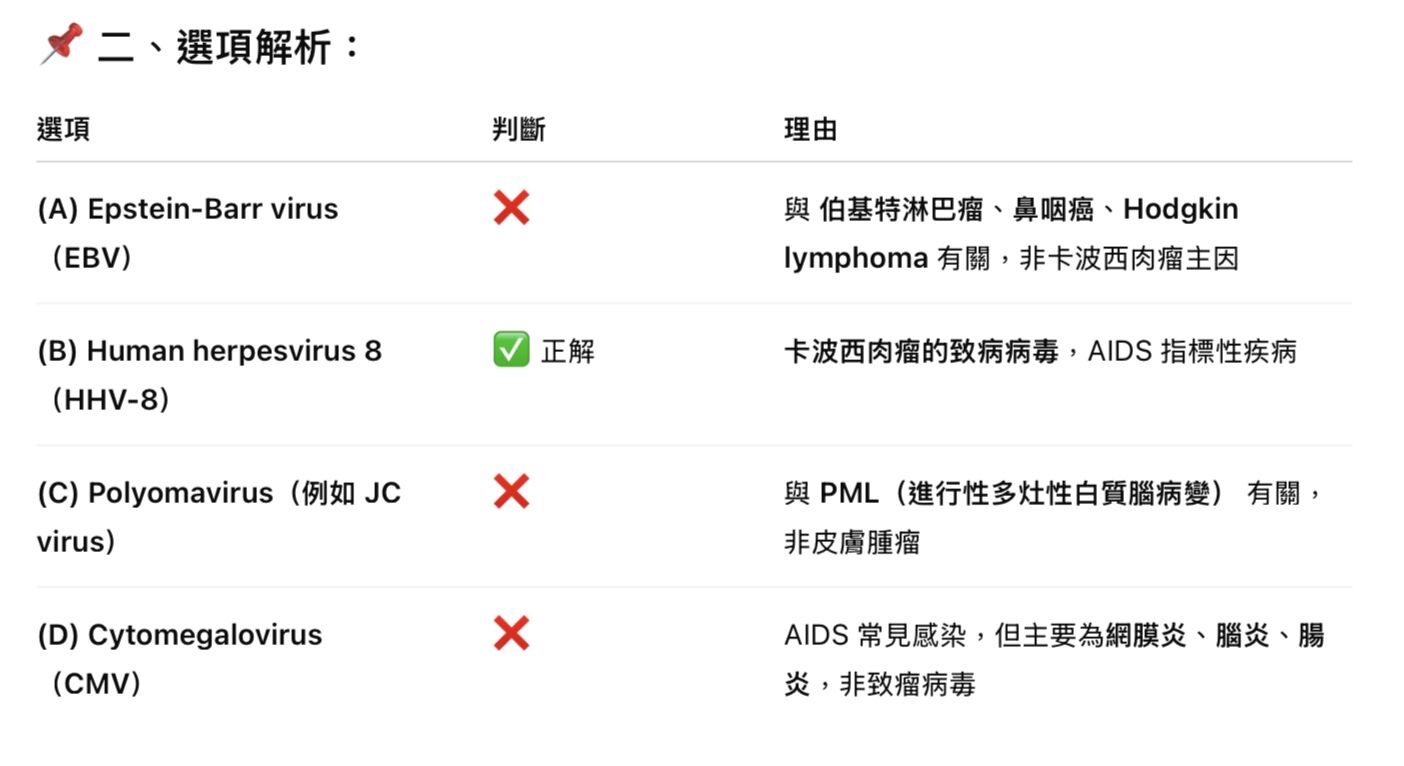Click the bold 卡波西肉瘤的致病病毒 text
Screen dimensions: 1404x766
click(920, 351)
